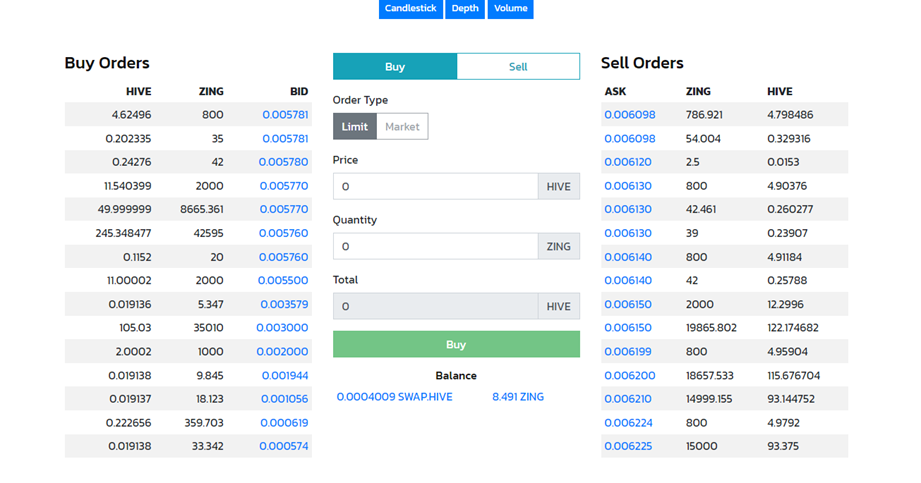The image size is (921, 483).
Task: Click the BID column header
Action: pos(299,92)
